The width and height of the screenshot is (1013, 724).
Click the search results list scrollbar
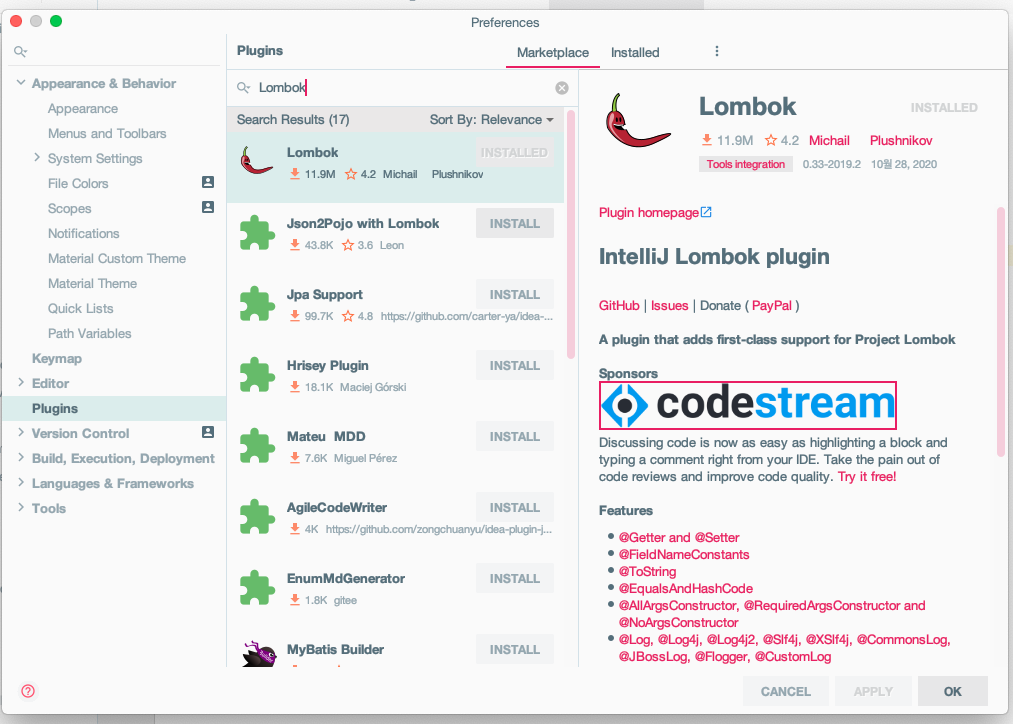570,234
